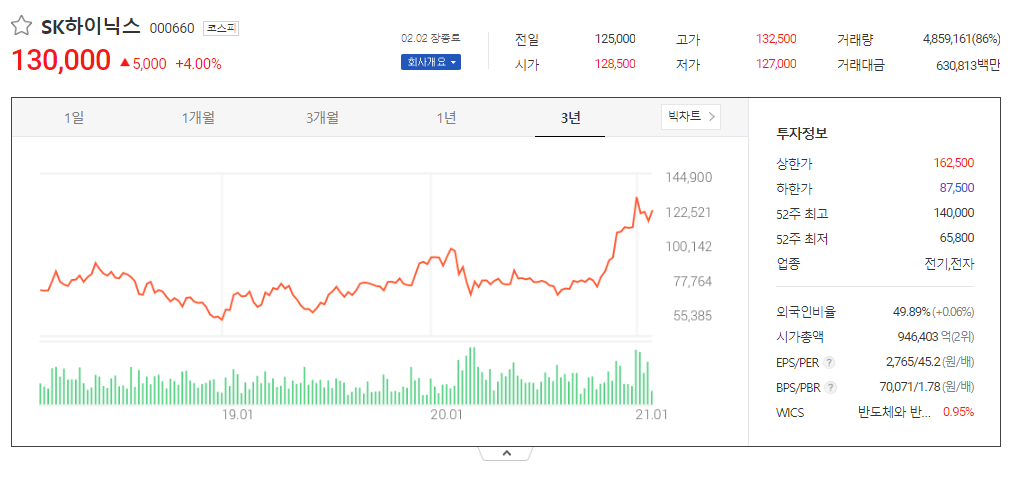Click the 거래대금 value 630,813백만
This screenshot has width=1018, height=483.
(x=968, y=65)
